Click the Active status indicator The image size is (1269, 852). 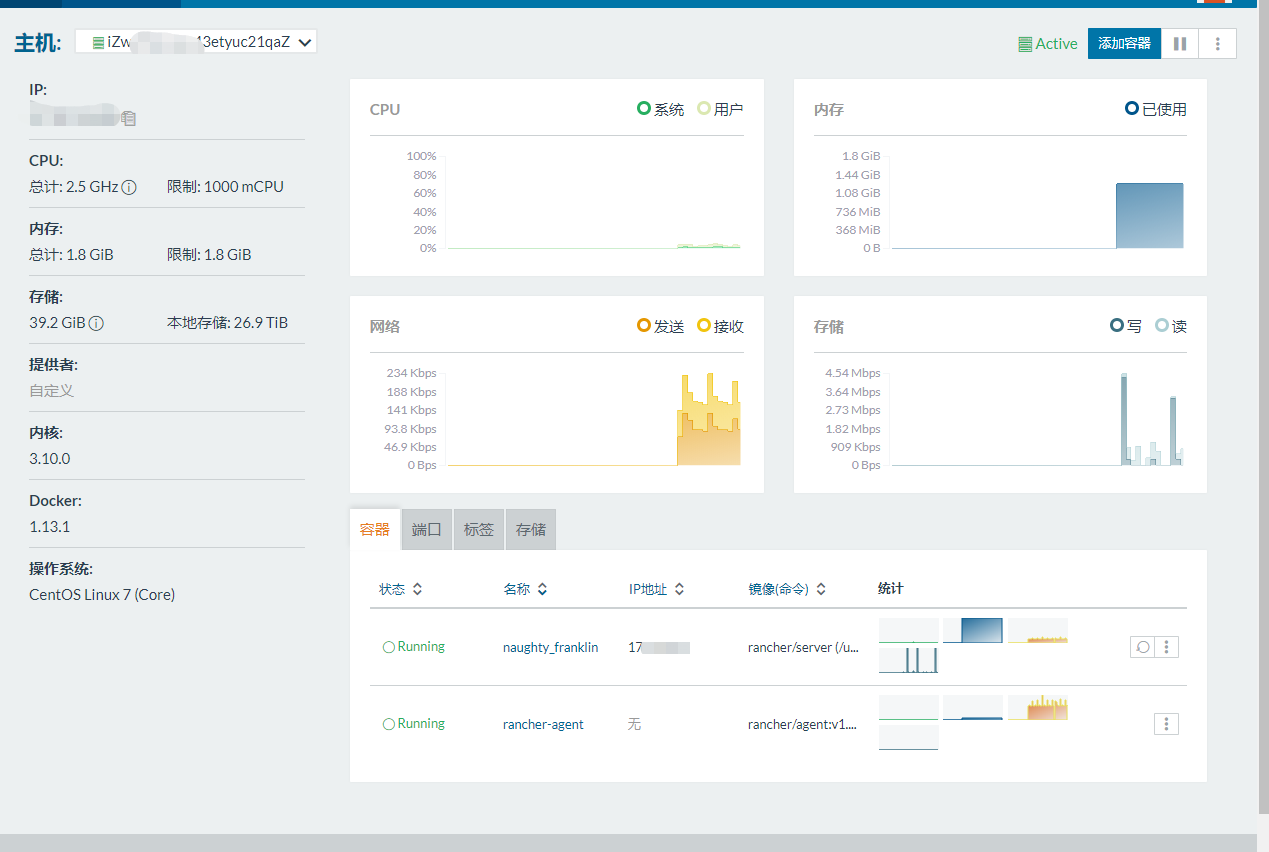coord(1047,44)
